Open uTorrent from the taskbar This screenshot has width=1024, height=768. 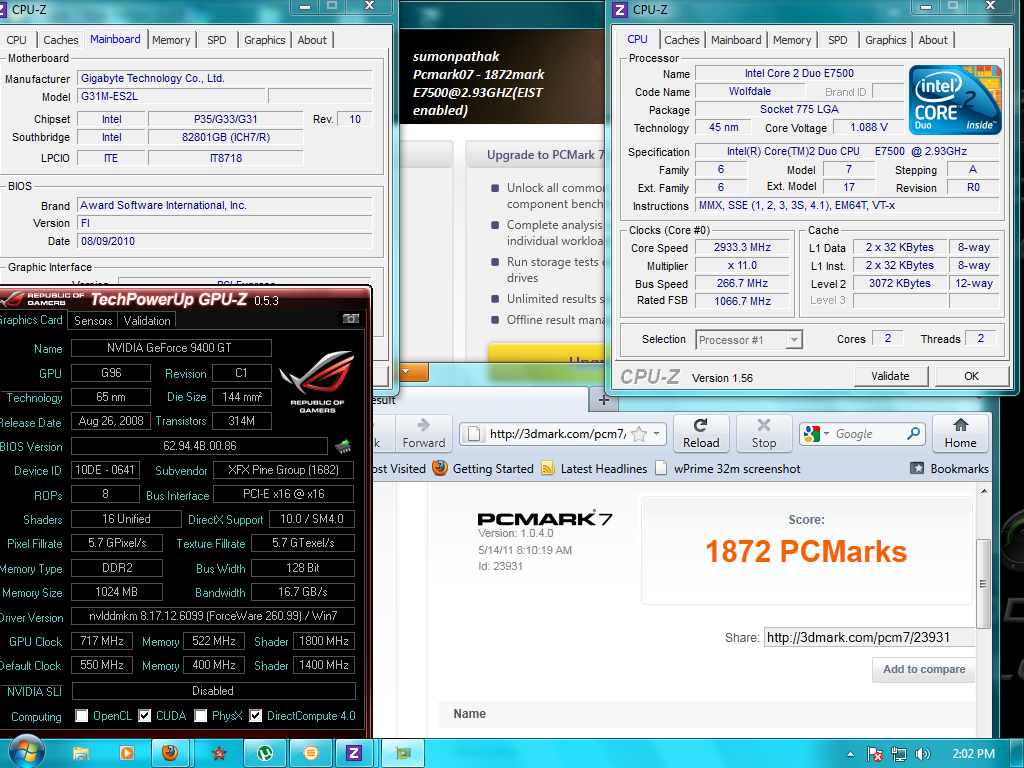tap(264, 753)
